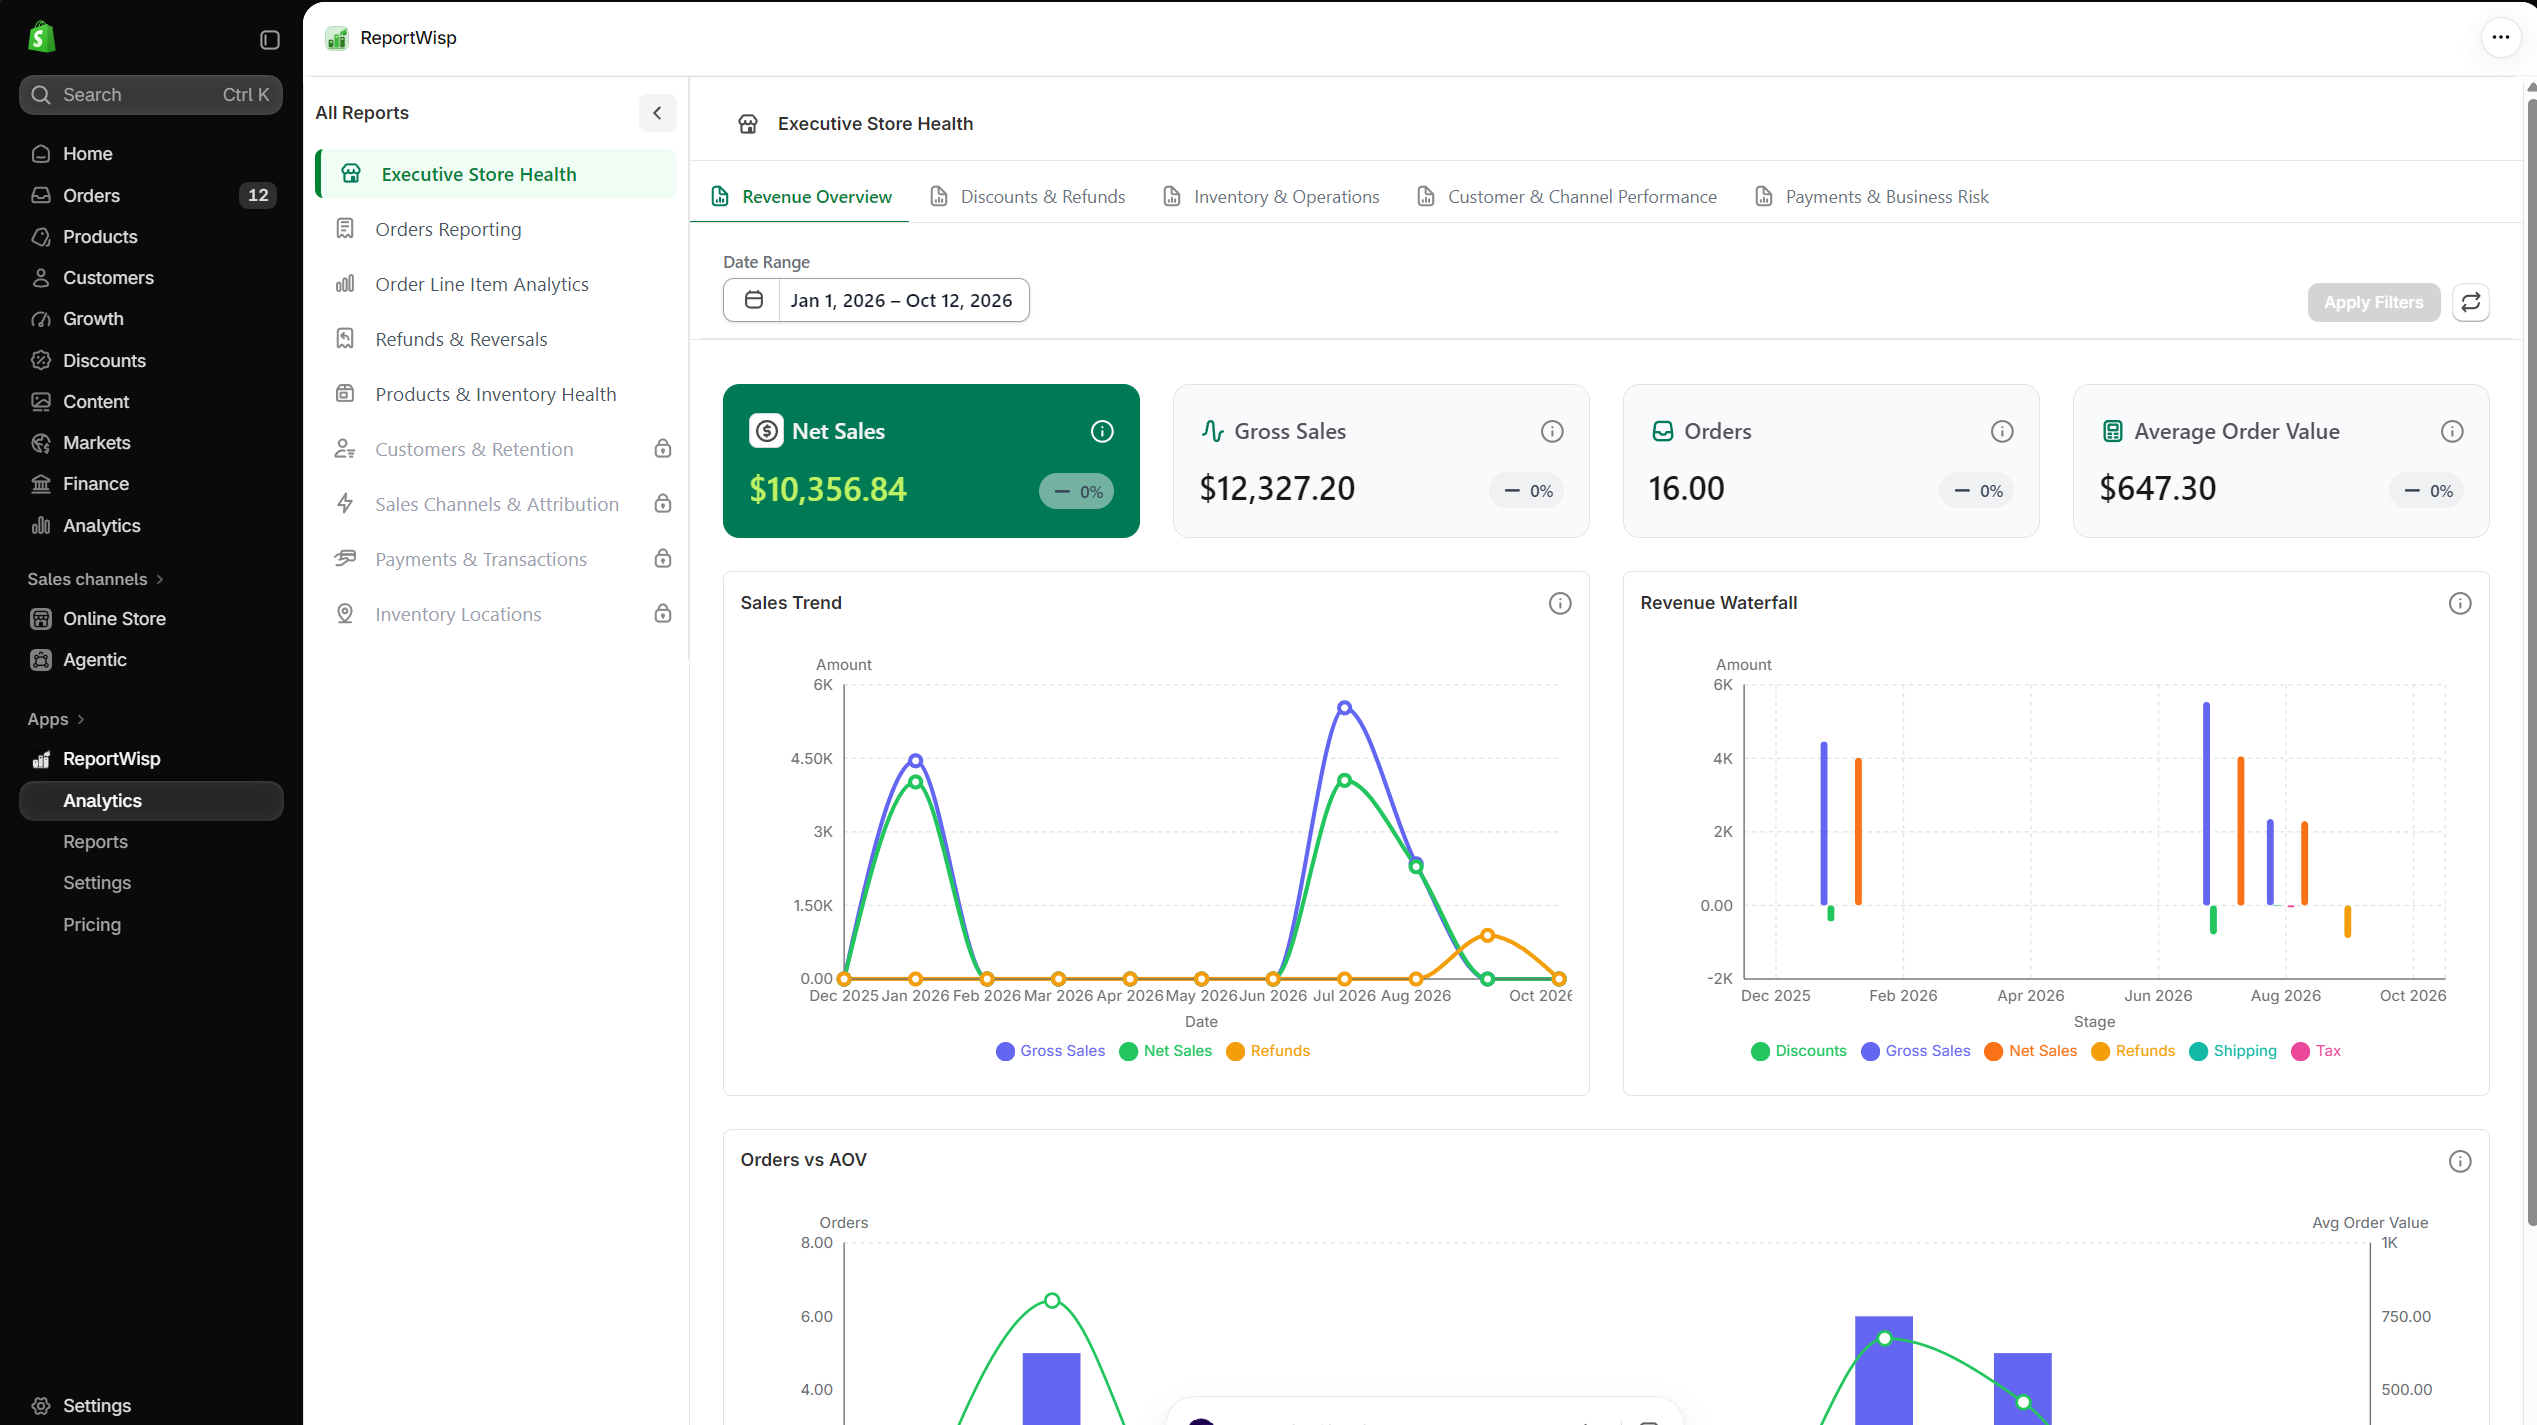Go to Orders in Shopify sidebar
Screen dimensions: 2537x1425
click(151, 195)
